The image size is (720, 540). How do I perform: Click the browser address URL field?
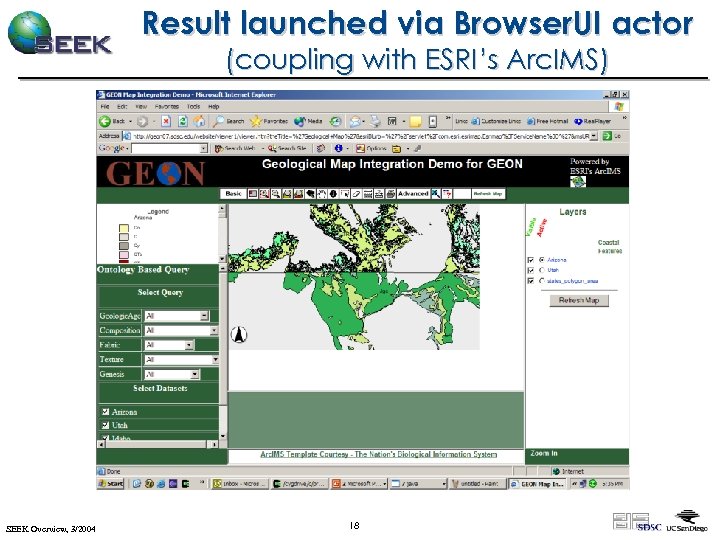[x=361, y=136]
